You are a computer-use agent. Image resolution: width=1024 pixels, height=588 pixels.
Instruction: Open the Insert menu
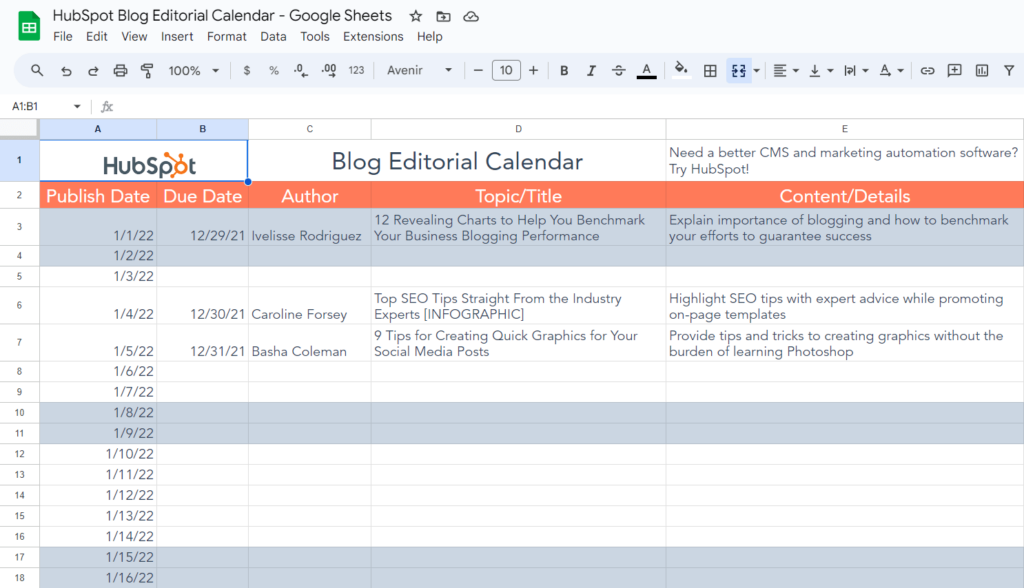click(x=177, y=37)
